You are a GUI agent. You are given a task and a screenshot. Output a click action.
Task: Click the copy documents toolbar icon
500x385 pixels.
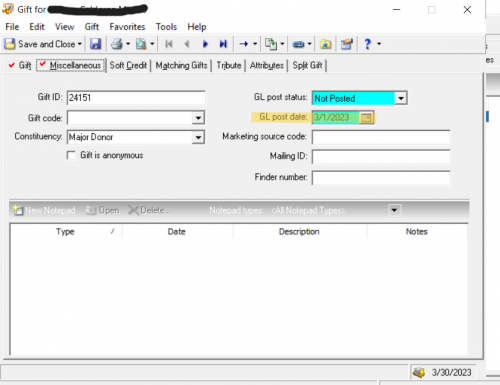pyautogui.click(x=271, y=44)
